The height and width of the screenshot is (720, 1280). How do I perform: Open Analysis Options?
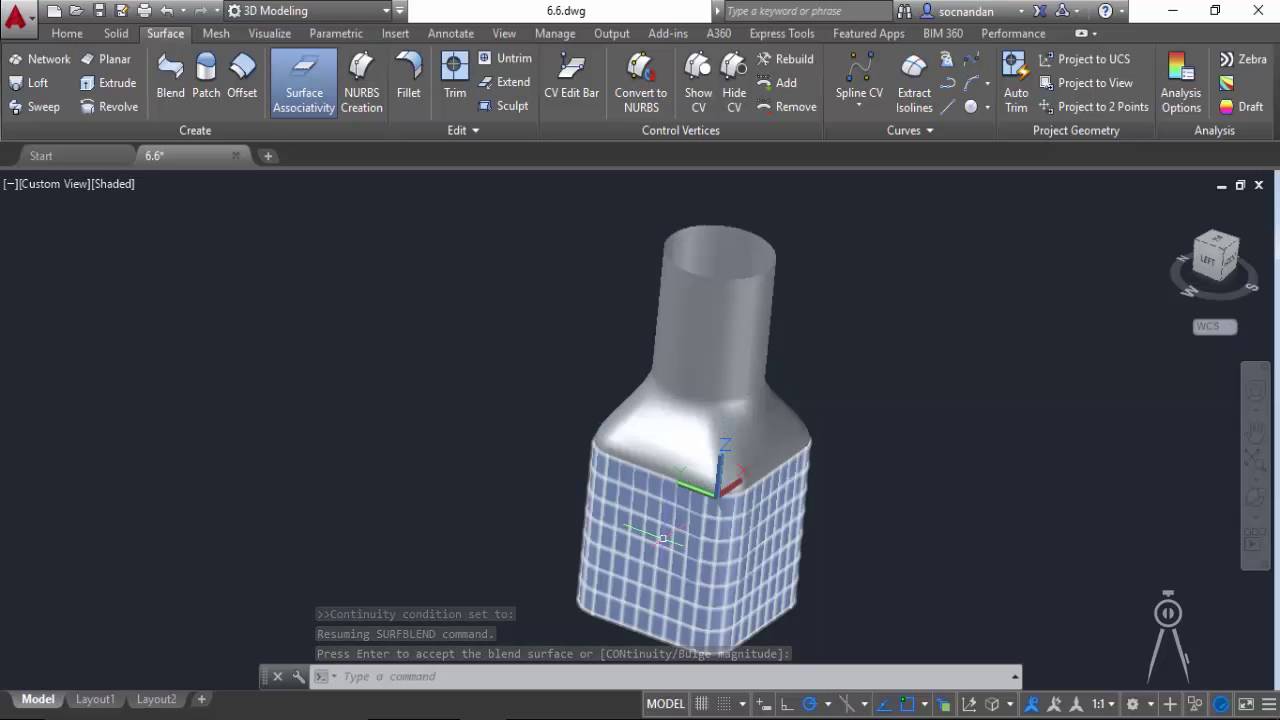1181,84
